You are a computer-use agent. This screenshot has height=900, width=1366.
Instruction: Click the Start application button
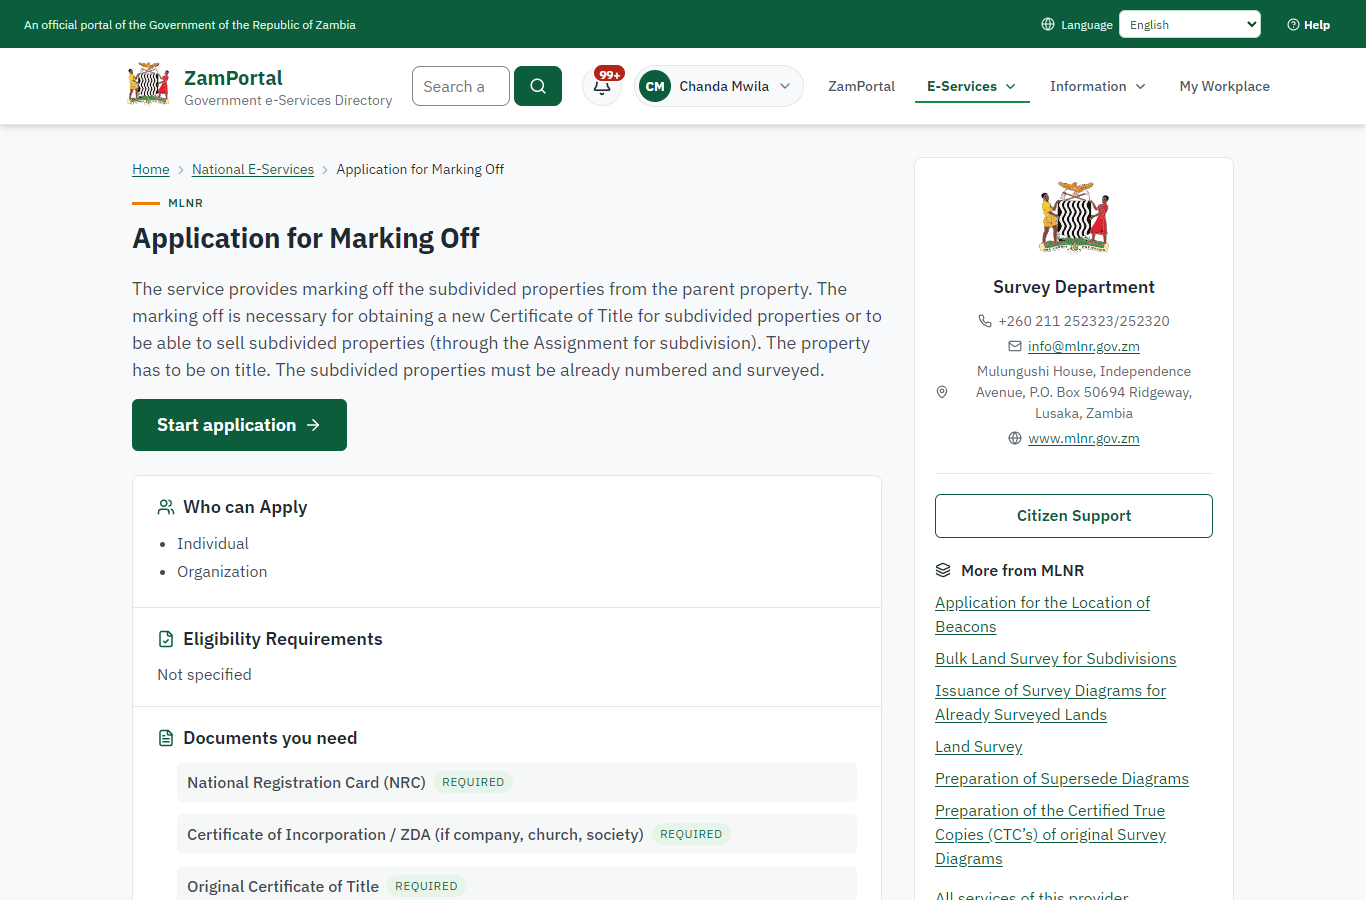click(x=239, y=425)
